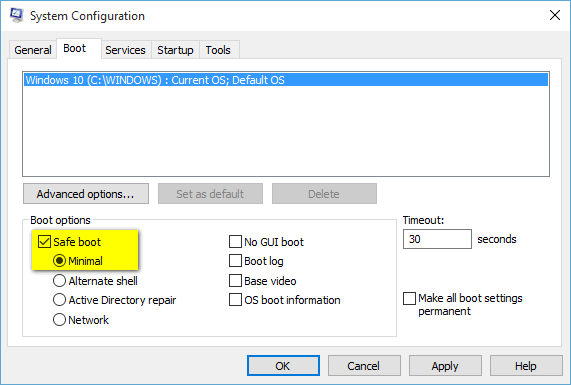Enable Base video option
571x385 pixels.
(x=235, y=281)
